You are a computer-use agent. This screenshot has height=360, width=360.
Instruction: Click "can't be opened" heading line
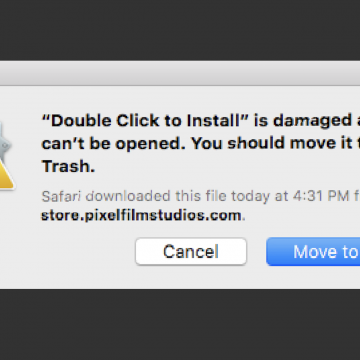pyautogui.click(x=114, y=143)
